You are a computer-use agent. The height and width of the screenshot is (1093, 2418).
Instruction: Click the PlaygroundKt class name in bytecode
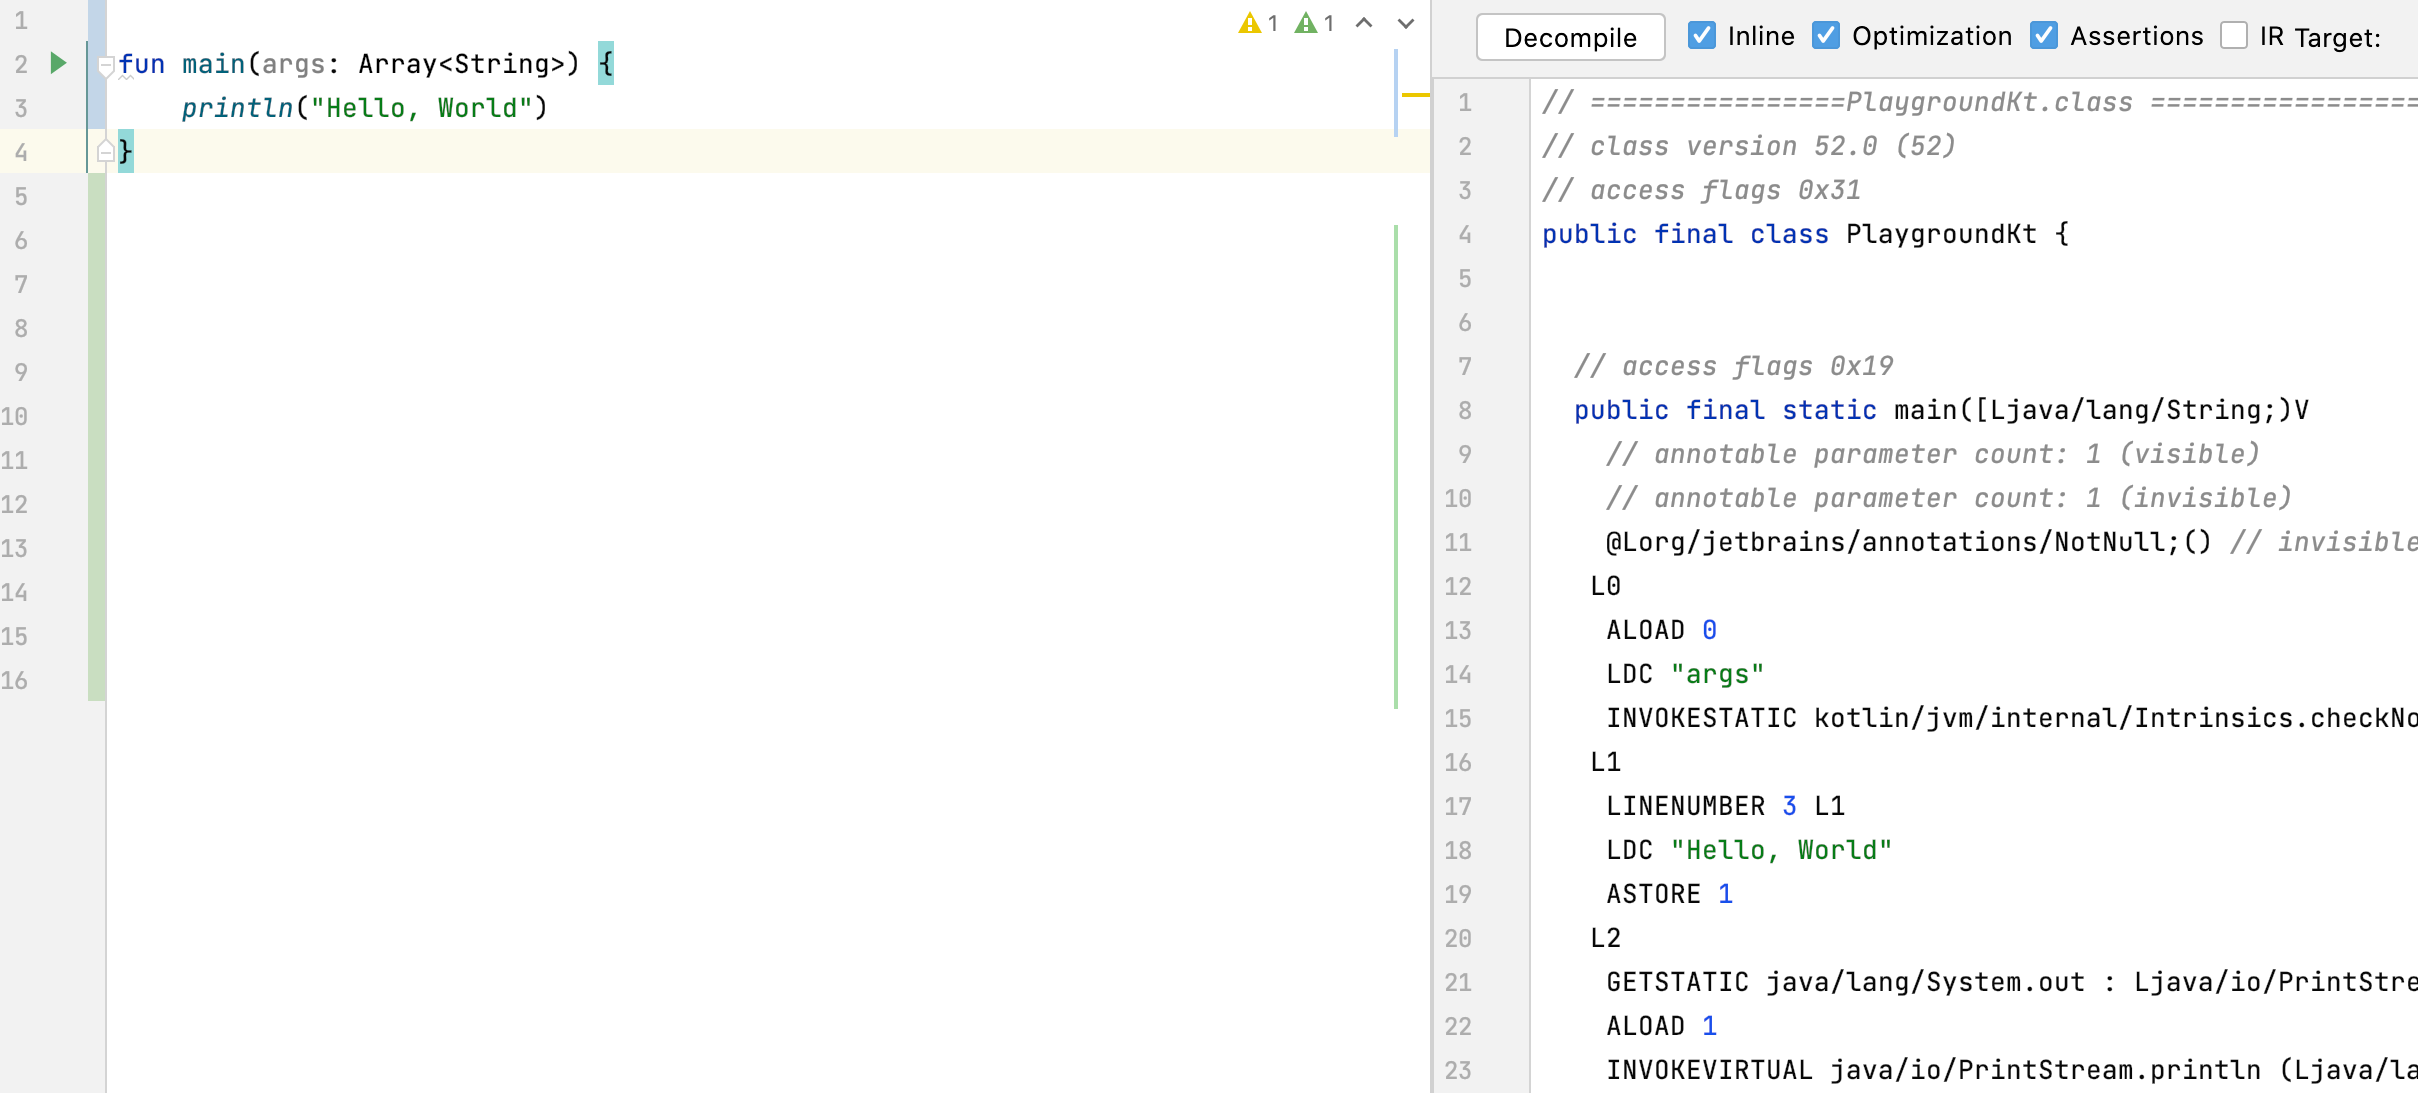point(1940,234)
